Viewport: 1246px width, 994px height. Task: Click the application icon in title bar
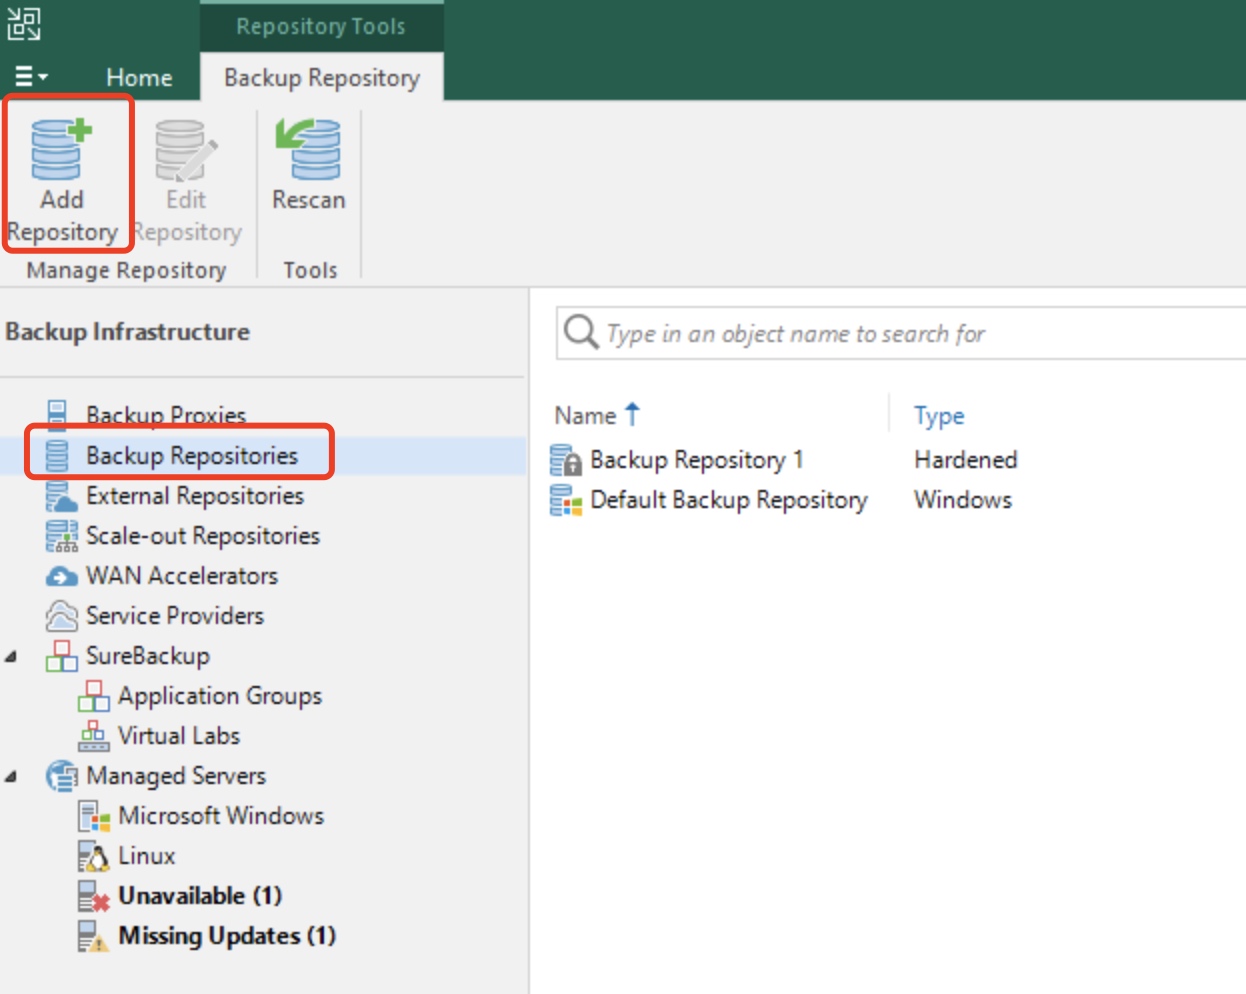click(x=24, y=24)
